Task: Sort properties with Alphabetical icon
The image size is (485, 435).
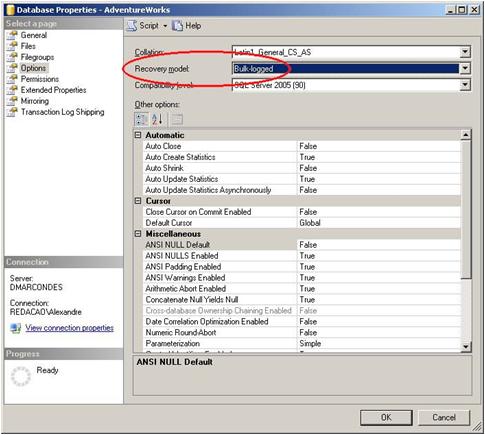Action: (157, 119)
